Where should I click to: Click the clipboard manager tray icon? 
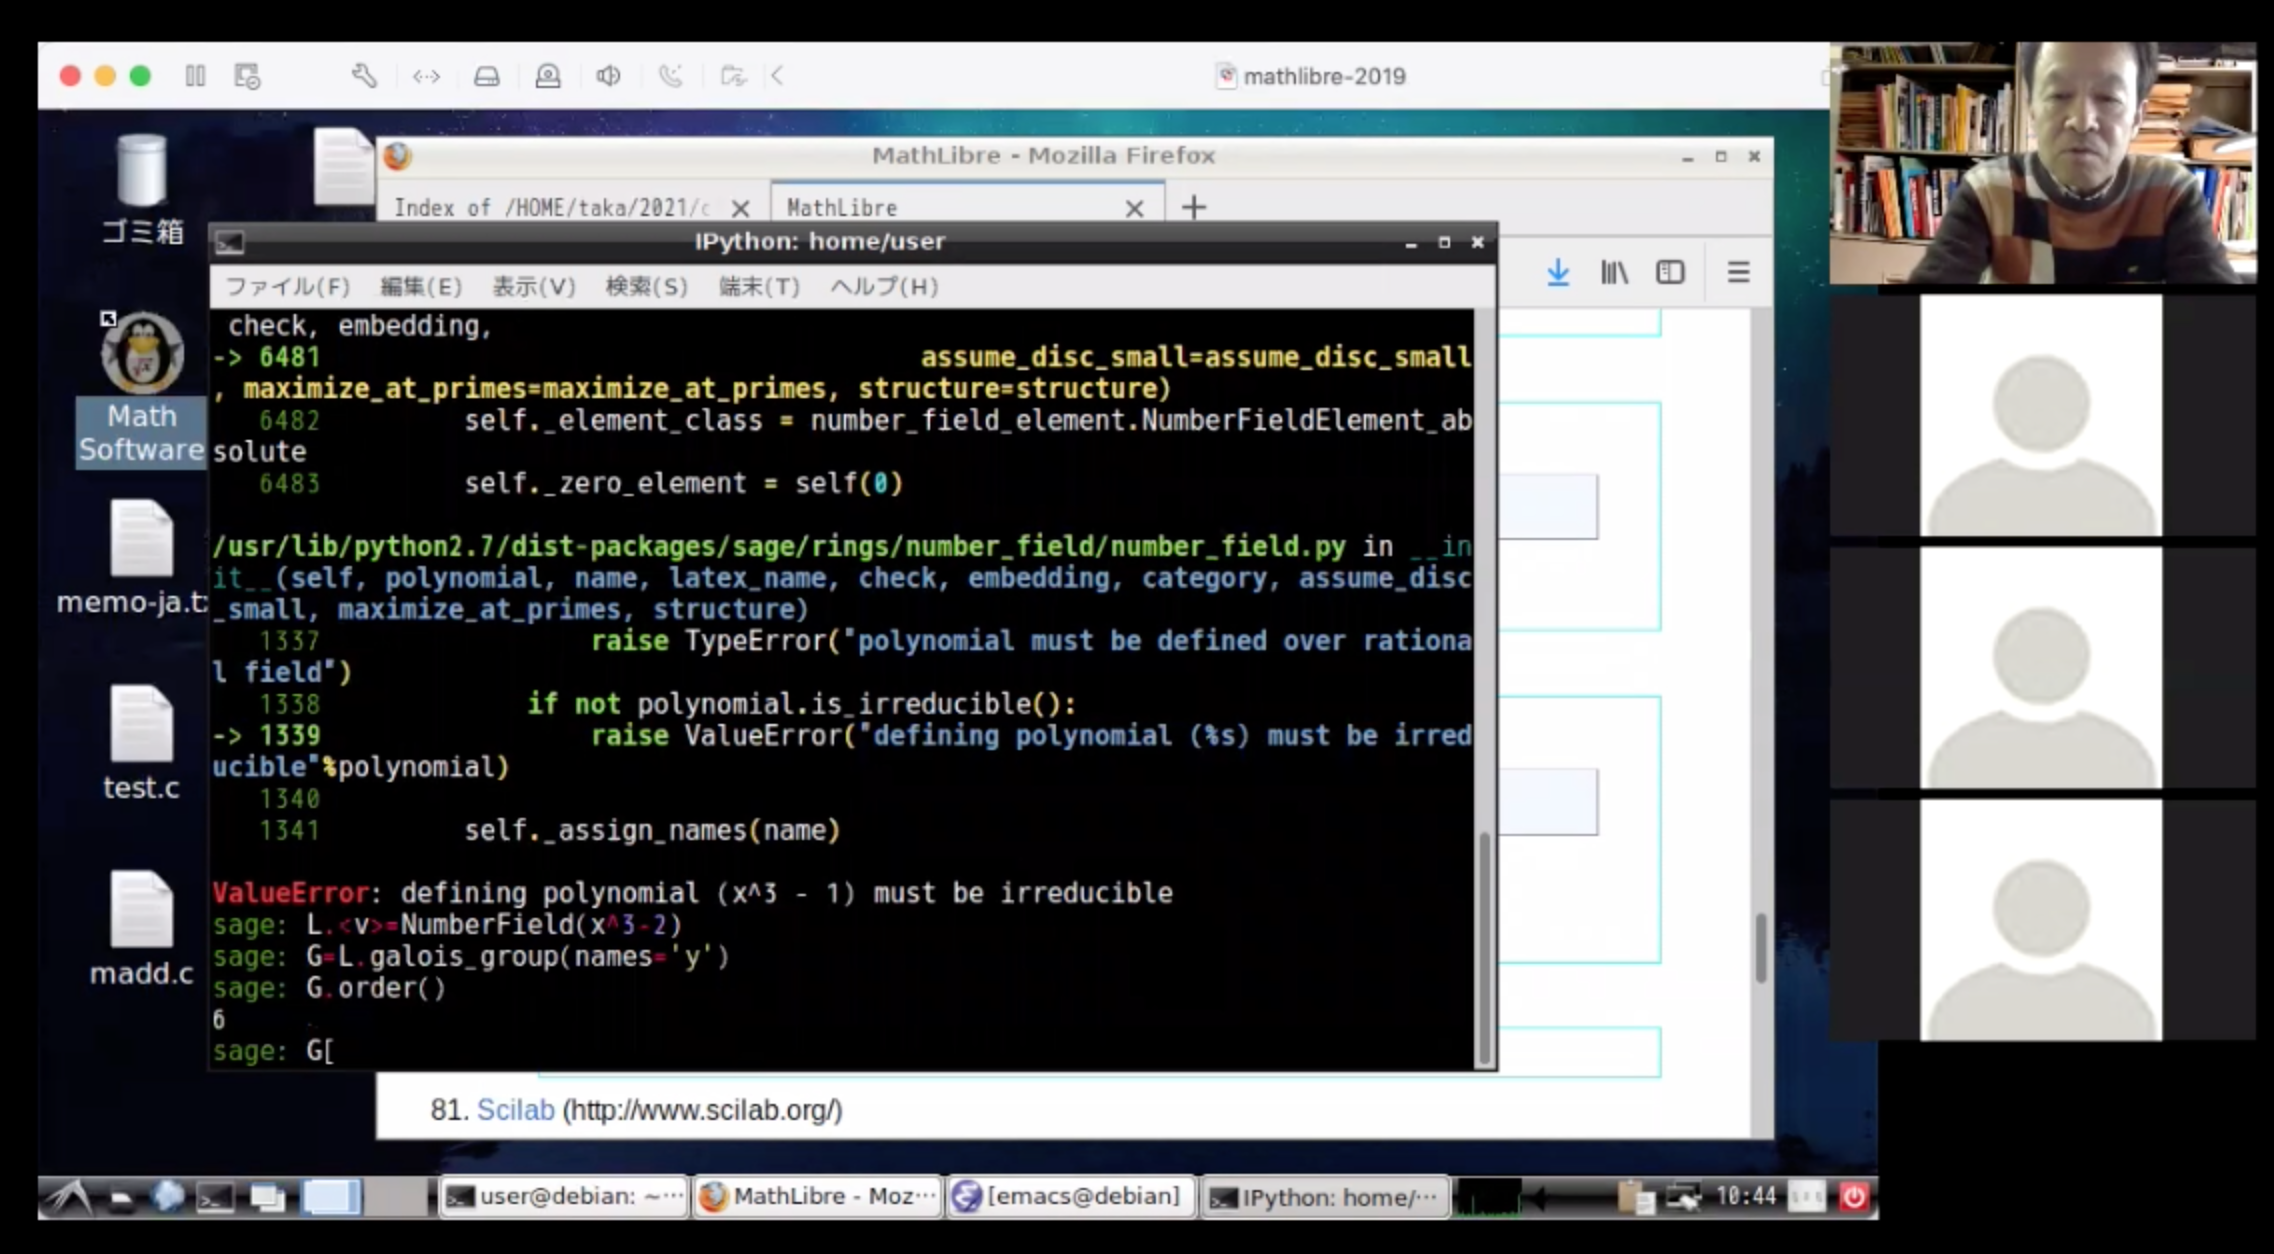pos(1636,1197)
